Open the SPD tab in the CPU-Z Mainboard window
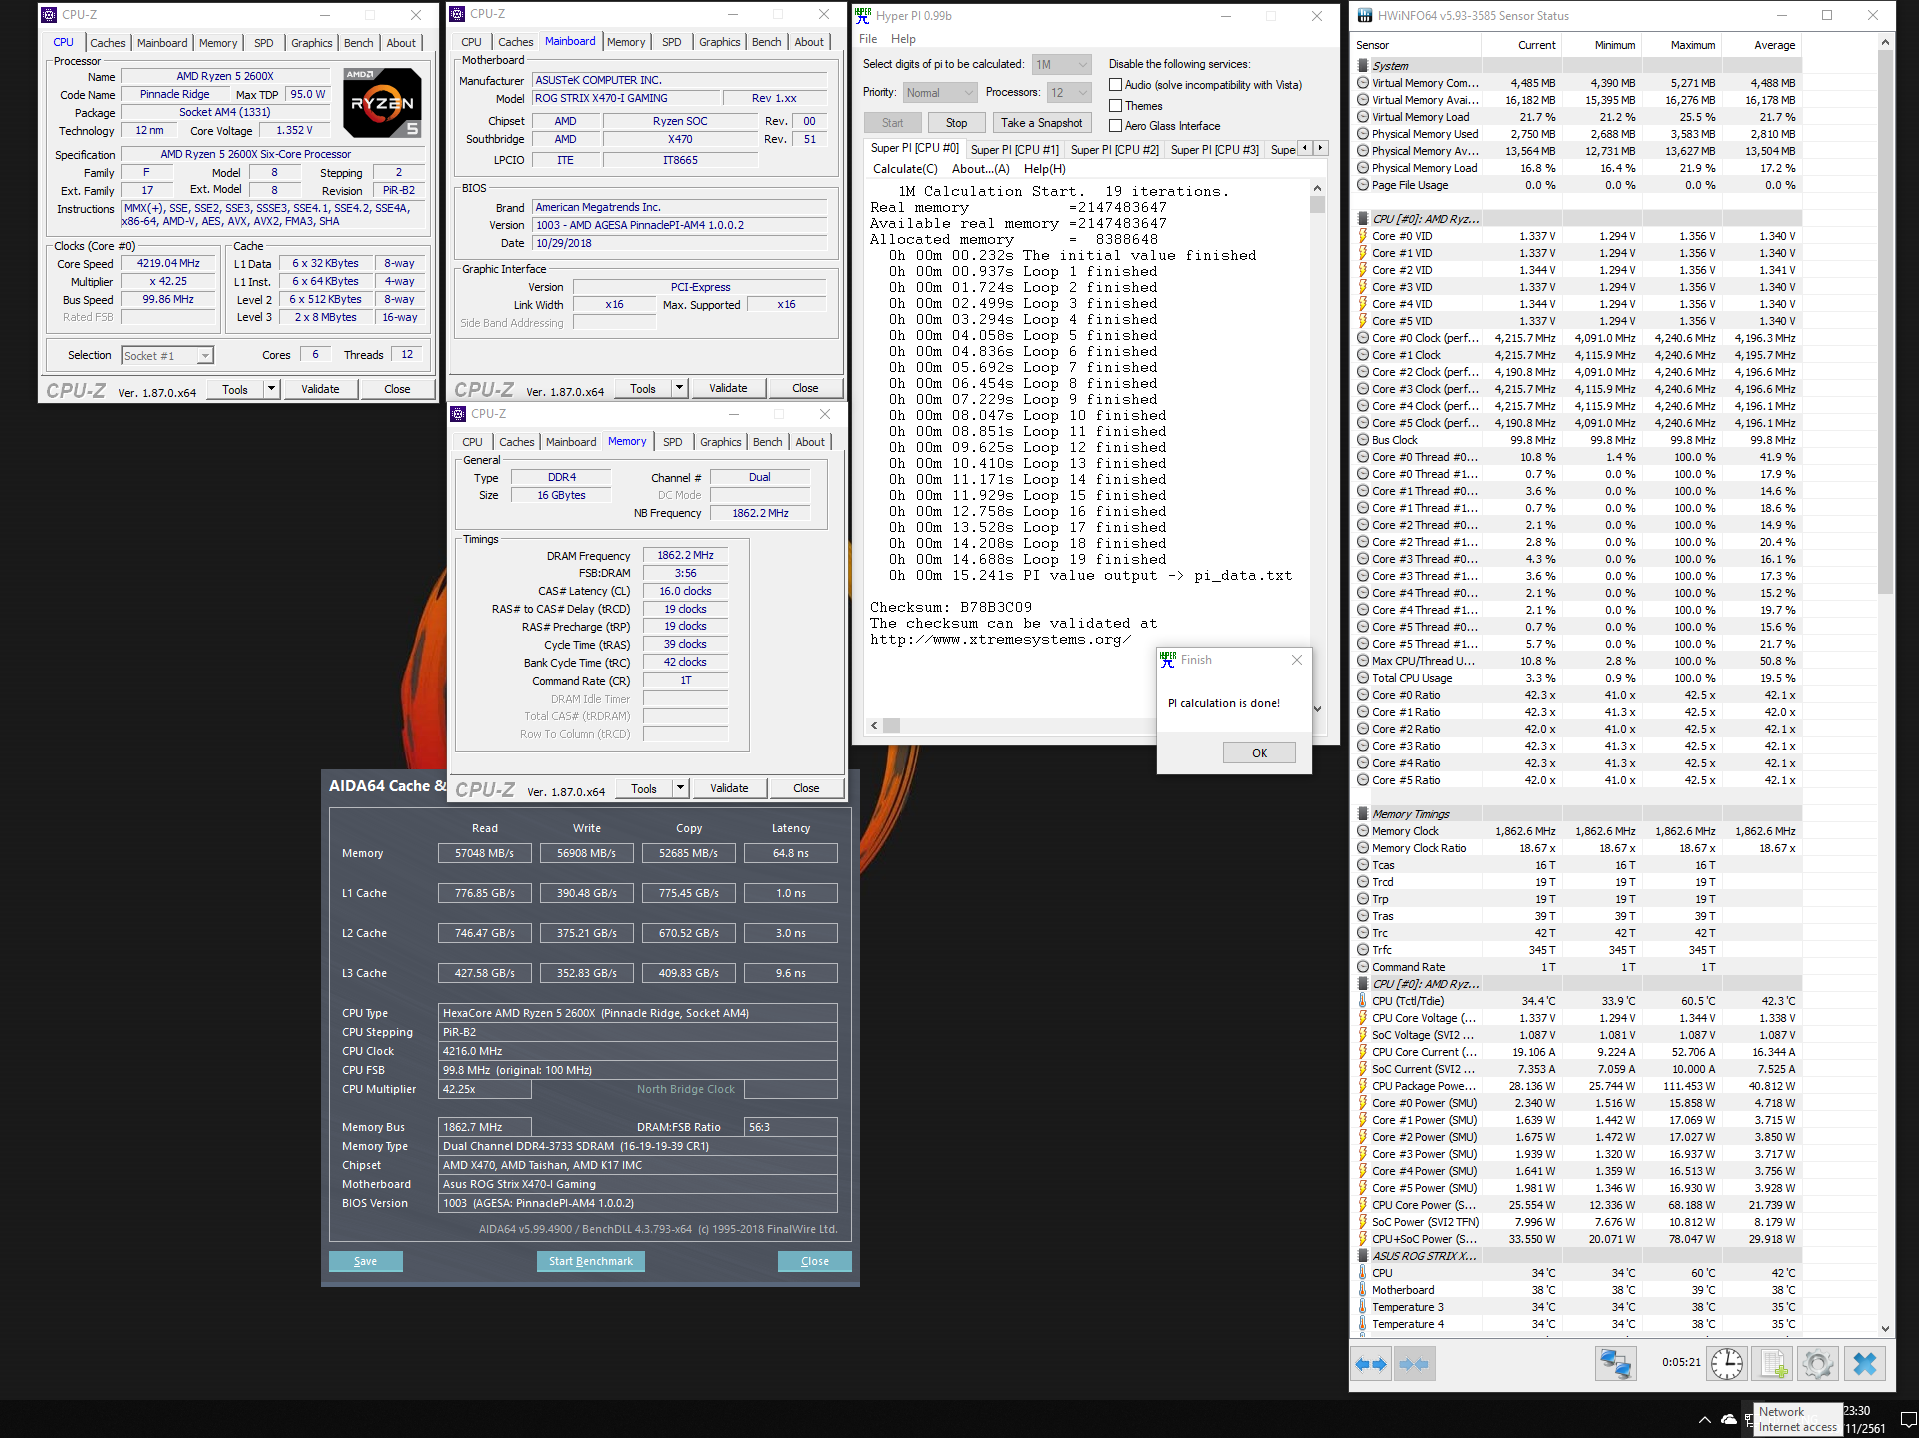Screen dimensions: 1919x1438 pos(672,42)
